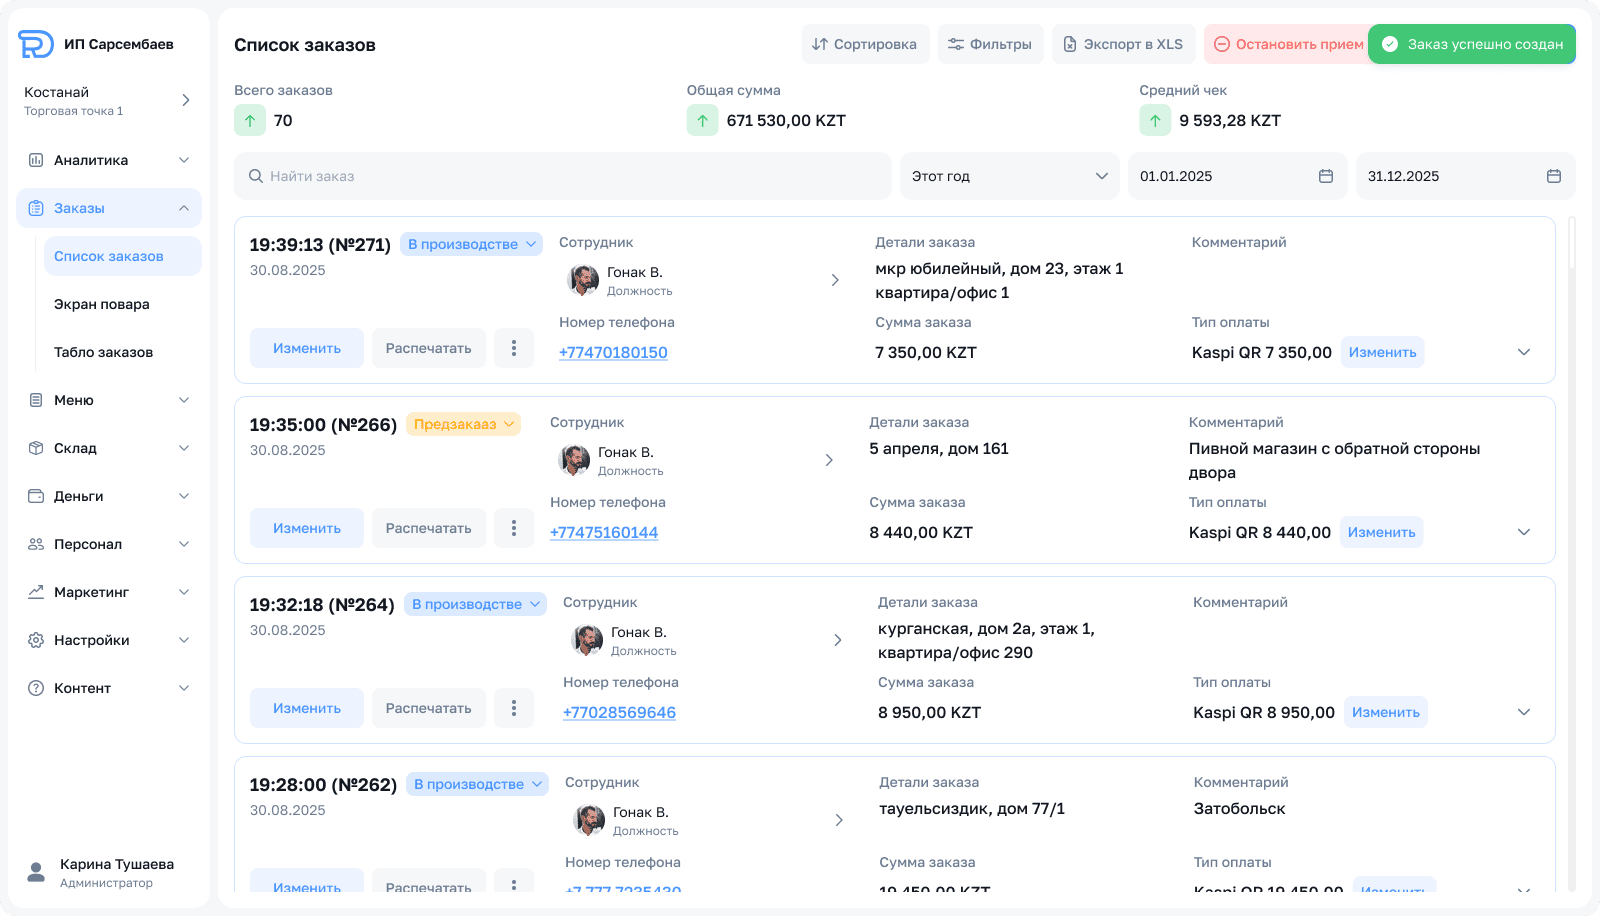Open the three-dot menu for order №266
The width and height of the screenshot is (1600, 916).
click(514, 528)
